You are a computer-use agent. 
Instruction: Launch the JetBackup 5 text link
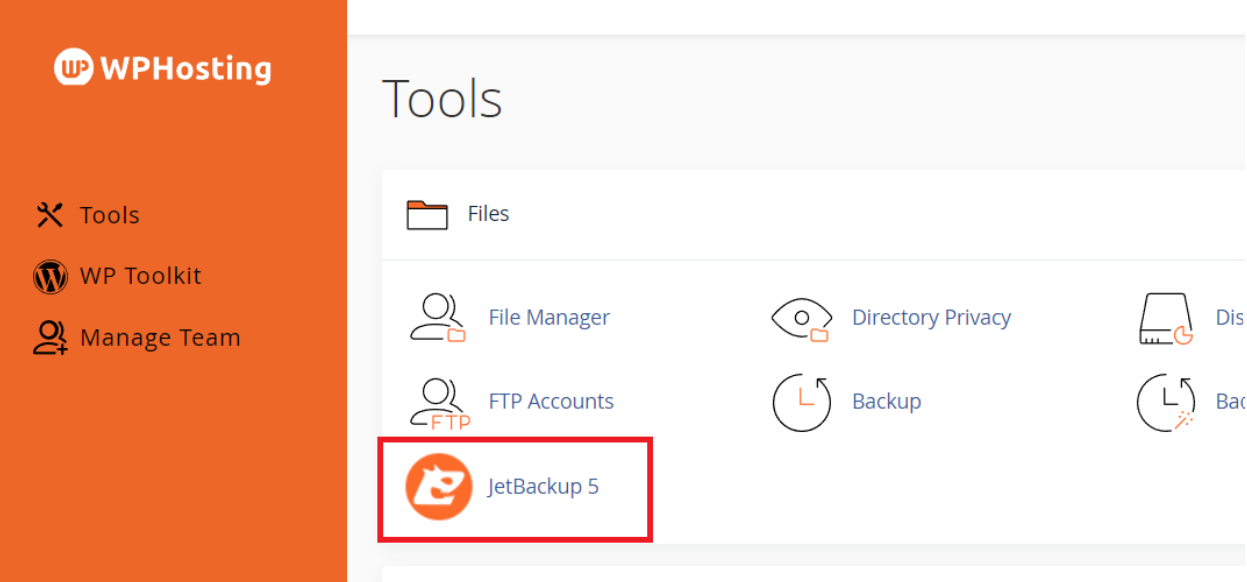click(x=543, y=487)
